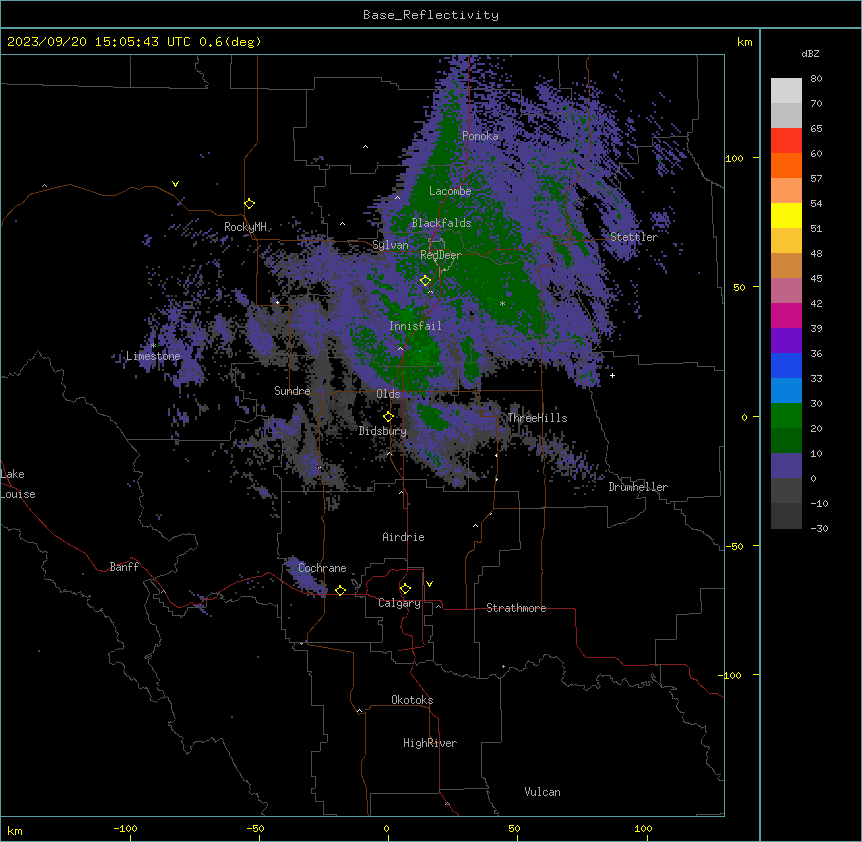Click the Banff label
Image resolution: width=862 pixels, height=842 pixels.
124,567
